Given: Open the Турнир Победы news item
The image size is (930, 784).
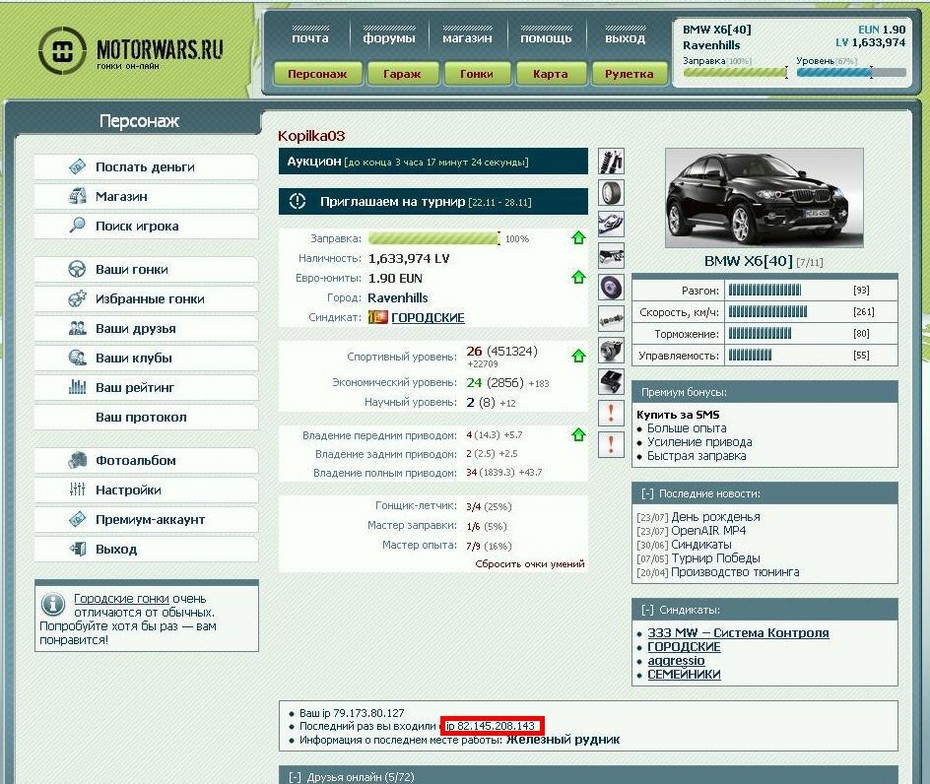Looking at the screenshot, I should coord(715,558).
